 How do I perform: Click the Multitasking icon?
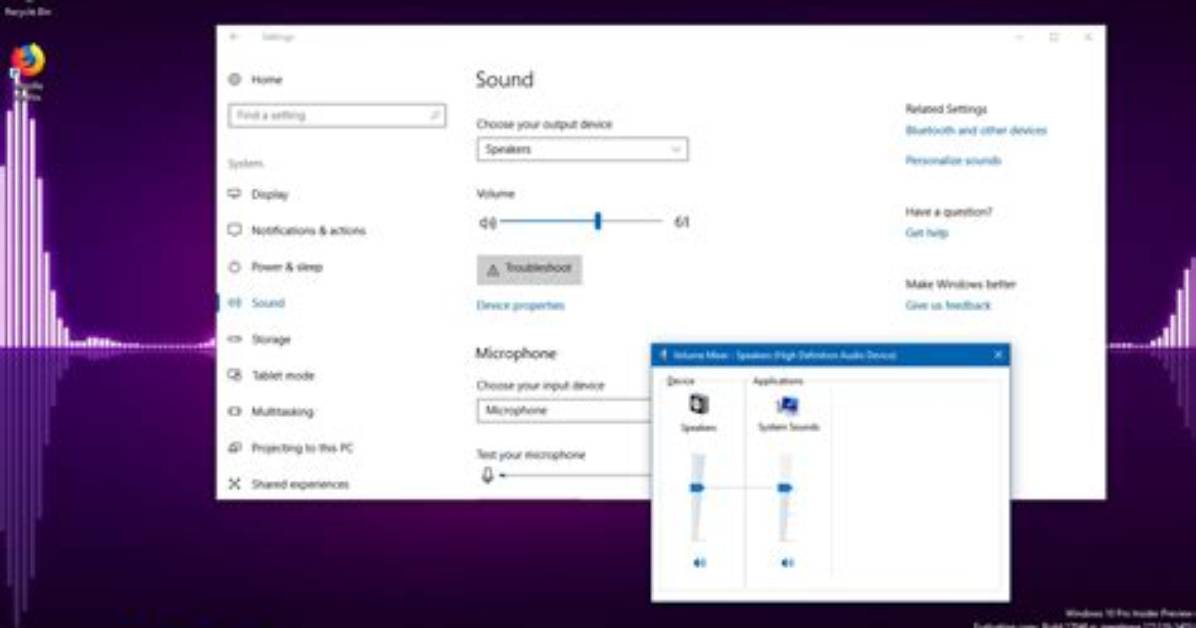point(235,411)
